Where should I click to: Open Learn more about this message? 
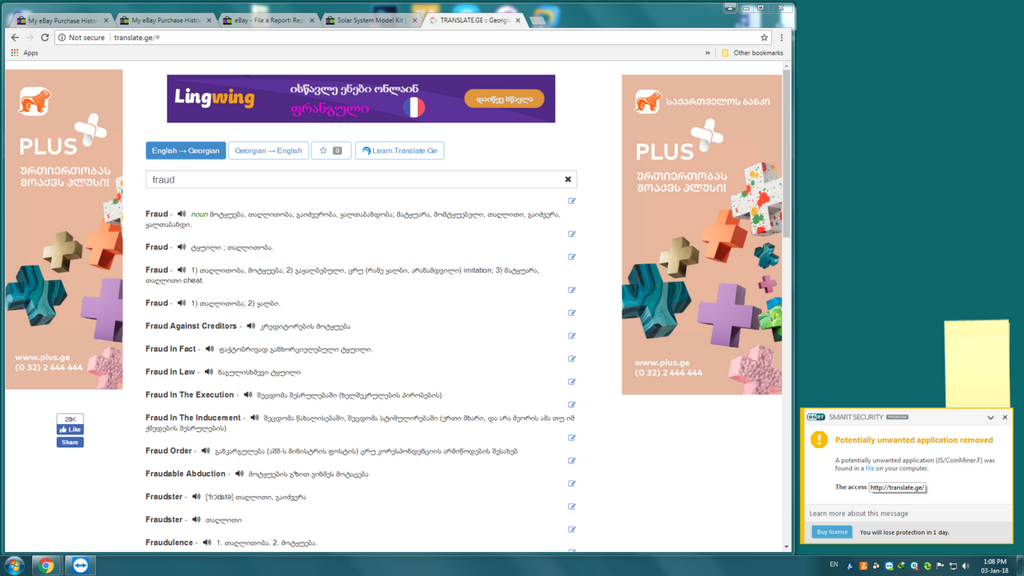(858, 513)
